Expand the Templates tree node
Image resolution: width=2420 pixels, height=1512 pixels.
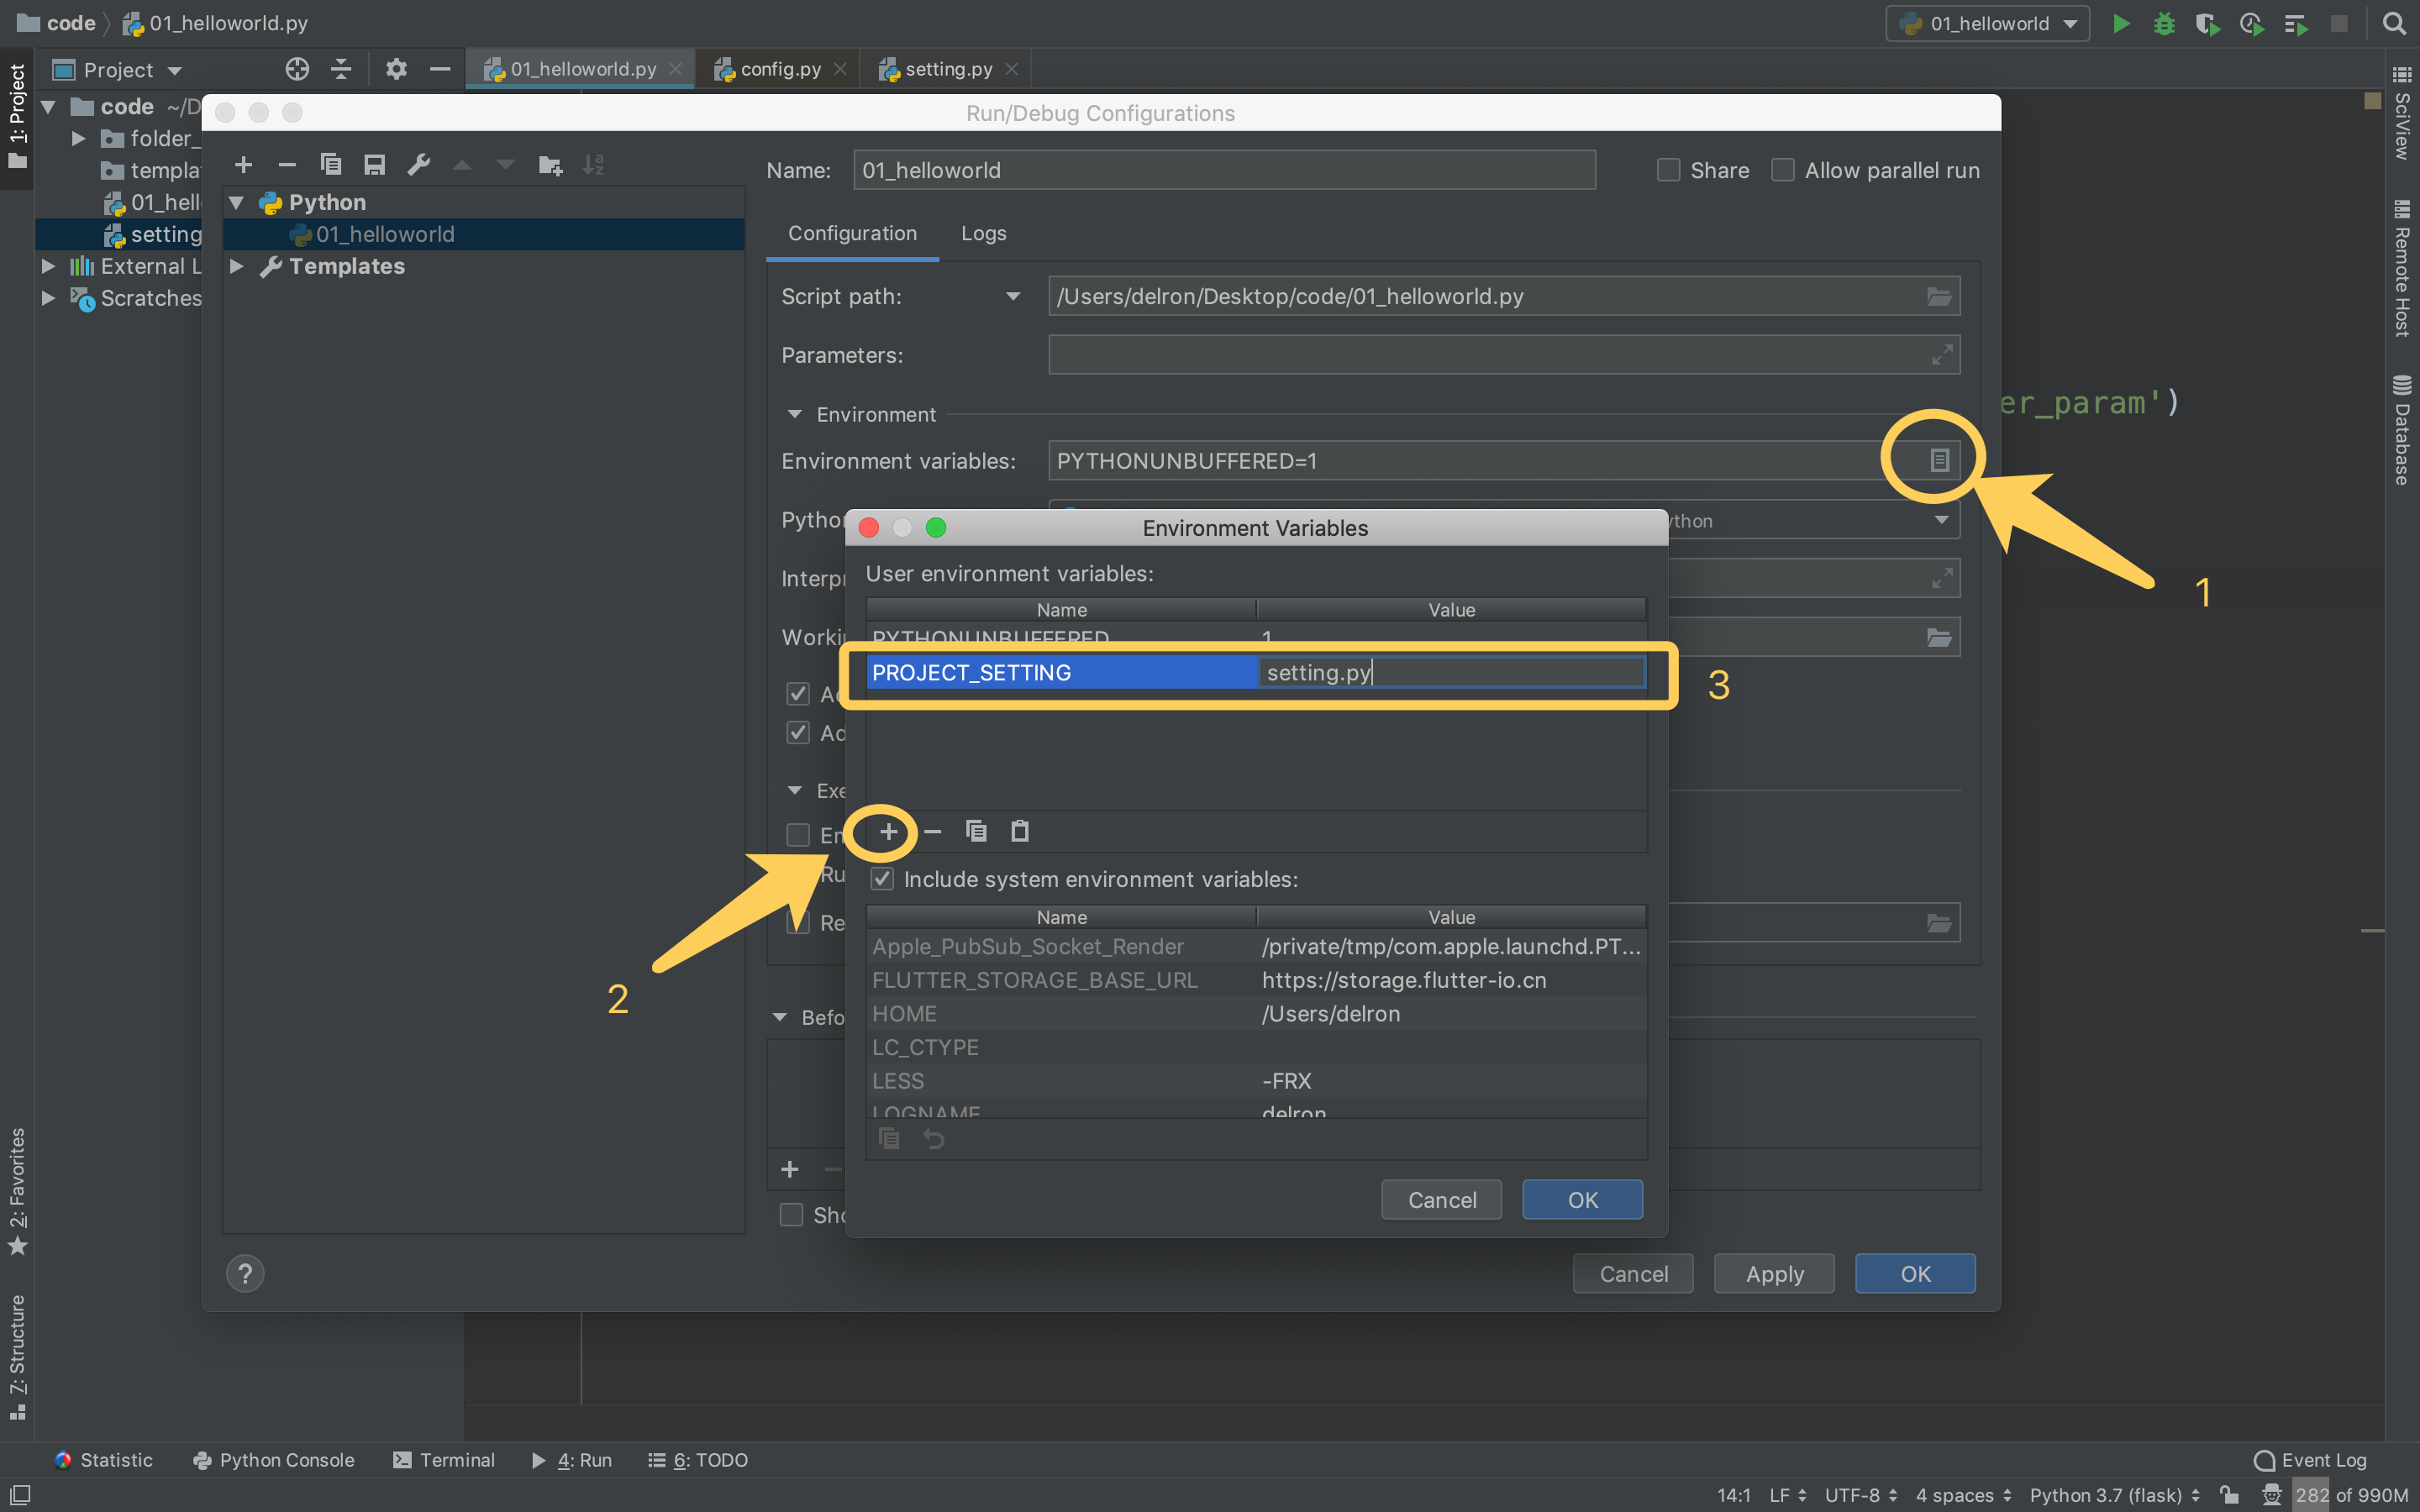237,266
